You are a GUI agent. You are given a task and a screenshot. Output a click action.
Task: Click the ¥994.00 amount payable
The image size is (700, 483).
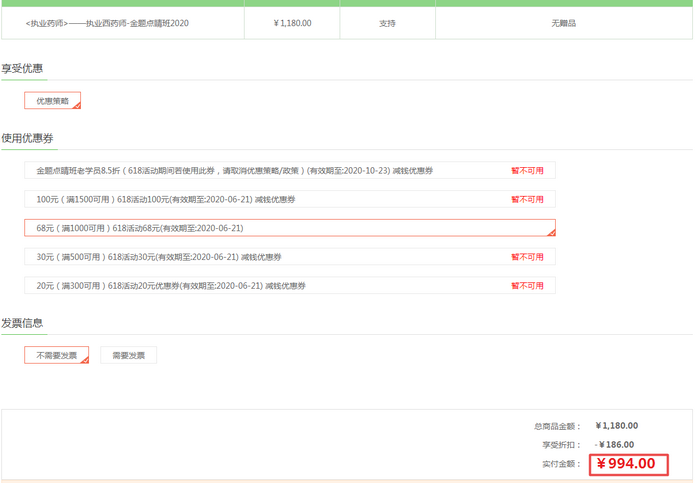tap(626, 464)
